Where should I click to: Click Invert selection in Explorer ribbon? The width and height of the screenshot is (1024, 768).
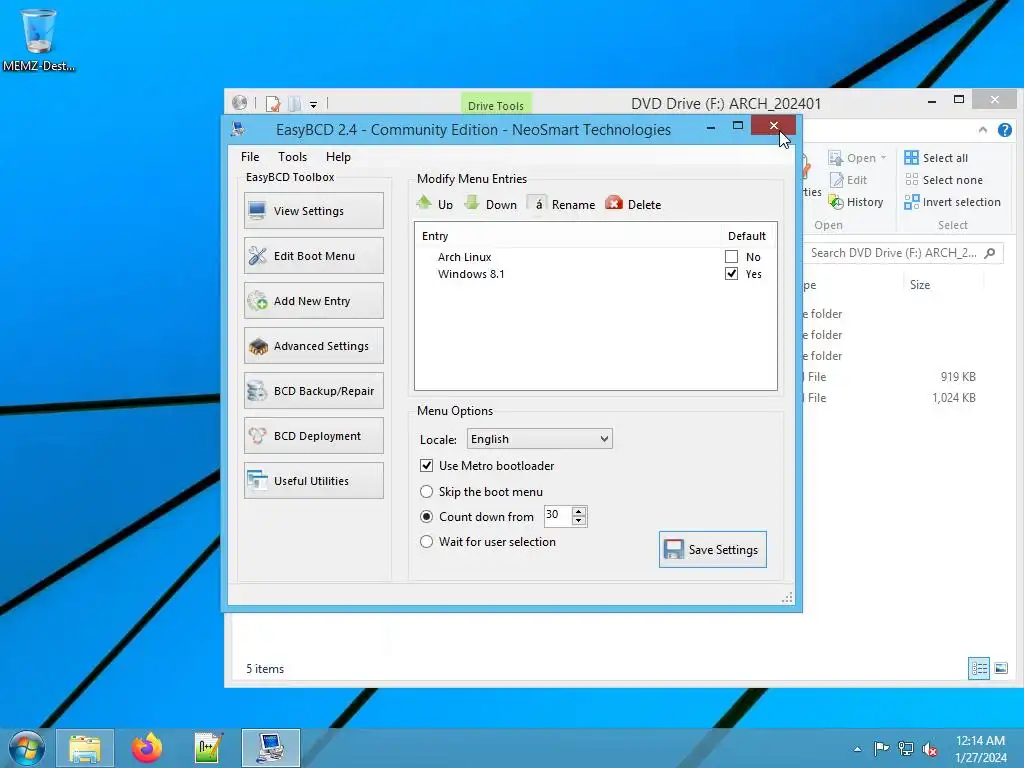point(952,202)
